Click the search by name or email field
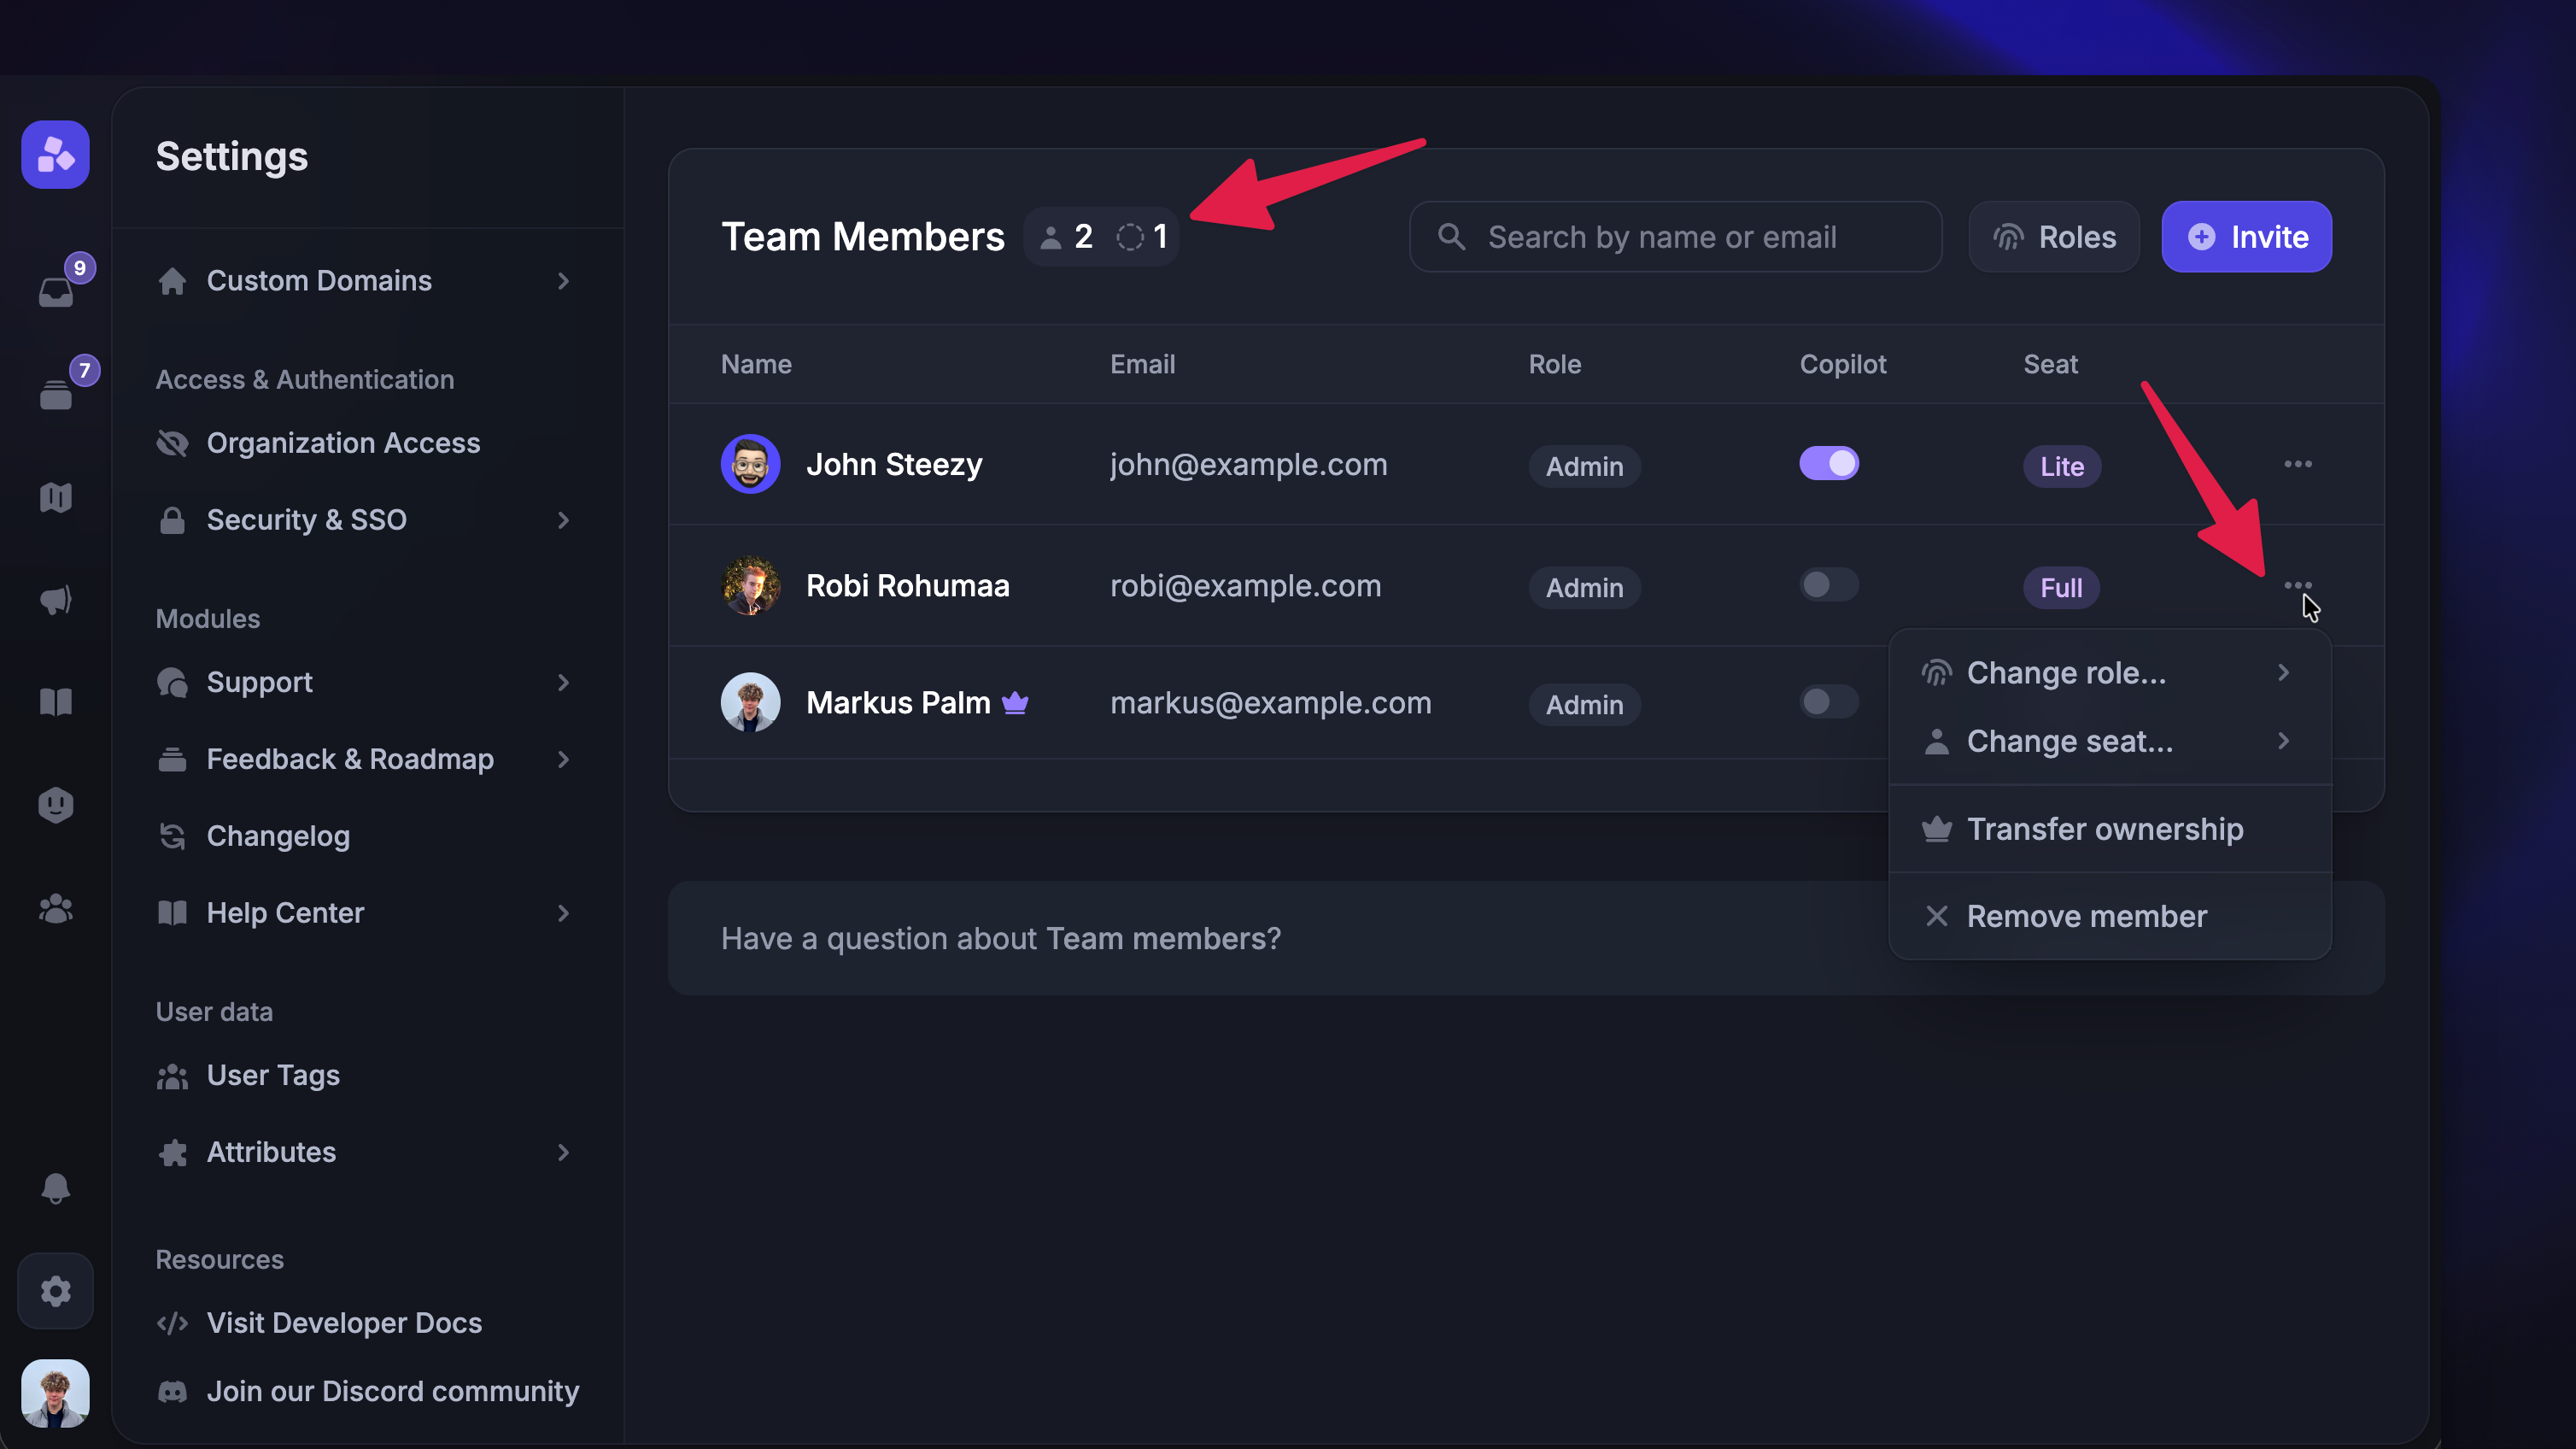Image resolution: width=2576 pixels, height=1449 pixels. pyautogui.click(x=1675, y=236)
